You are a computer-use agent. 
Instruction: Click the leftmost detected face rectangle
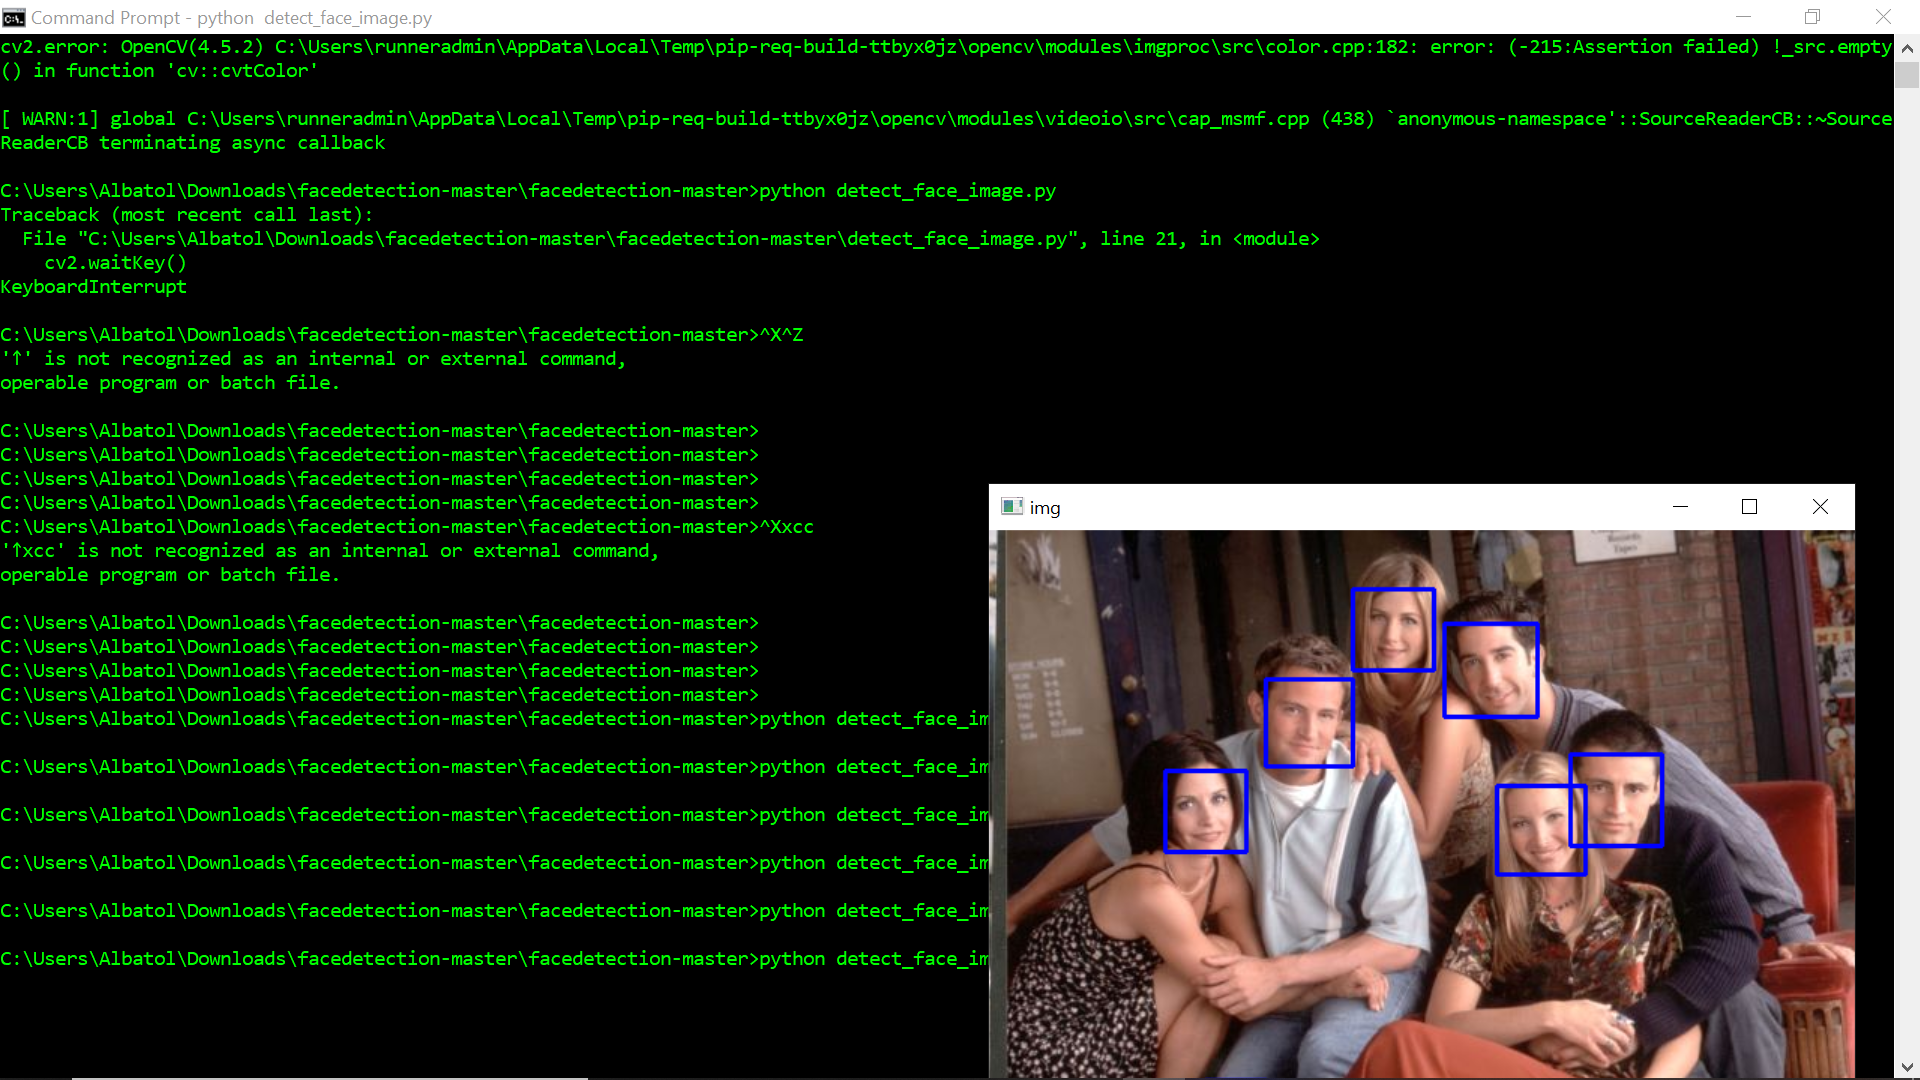1206,812
